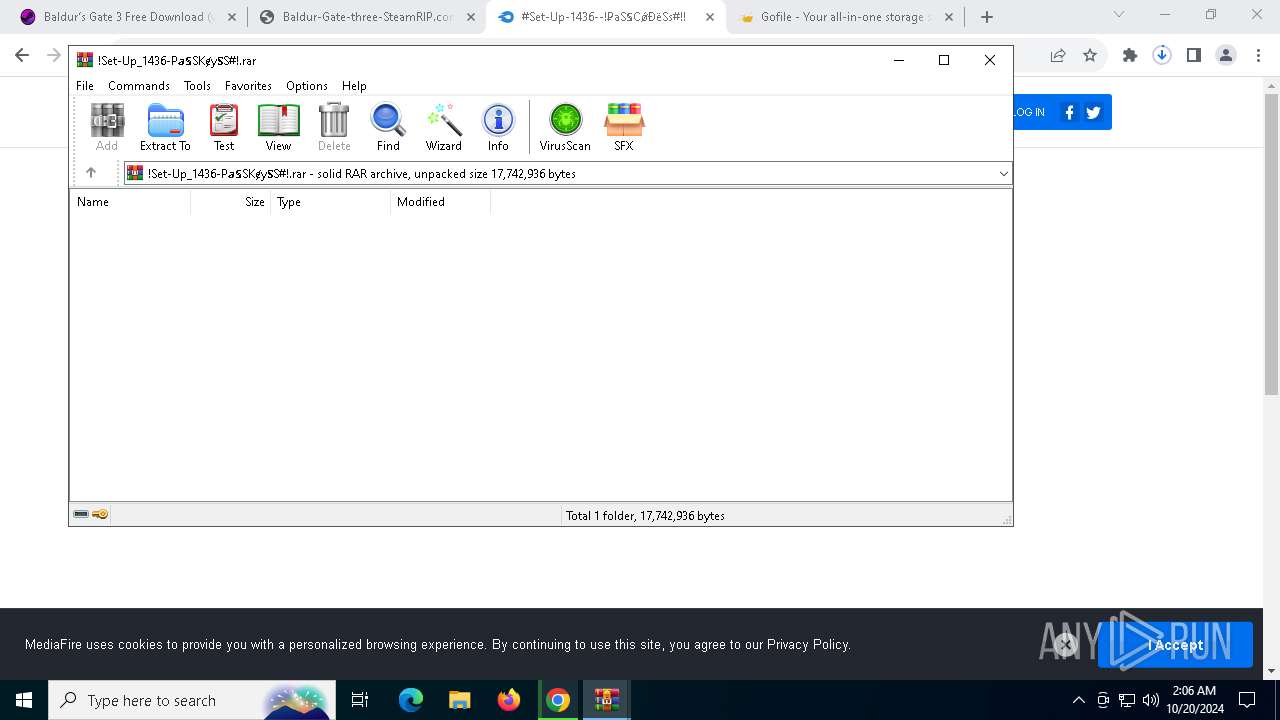Run the Test archive tool
Image resolution: width=1280 pixels, height=720 pixels.
tap(224, 127)
